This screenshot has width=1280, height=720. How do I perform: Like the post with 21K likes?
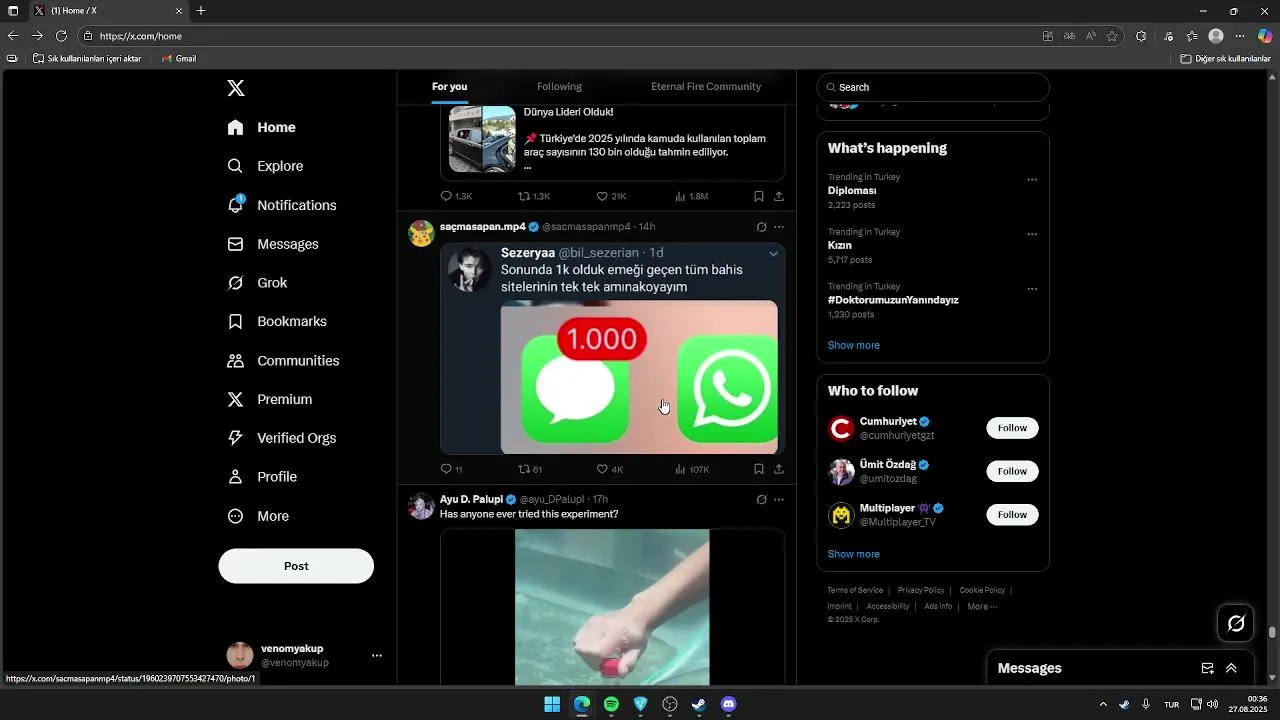coord(611,197)
